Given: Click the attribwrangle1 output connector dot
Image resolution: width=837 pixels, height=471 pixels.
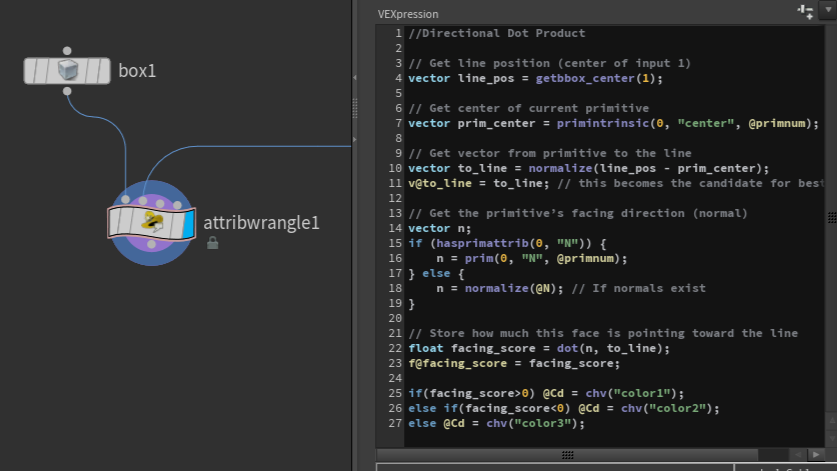Looking at the screenshot, I should pos(152,244).
